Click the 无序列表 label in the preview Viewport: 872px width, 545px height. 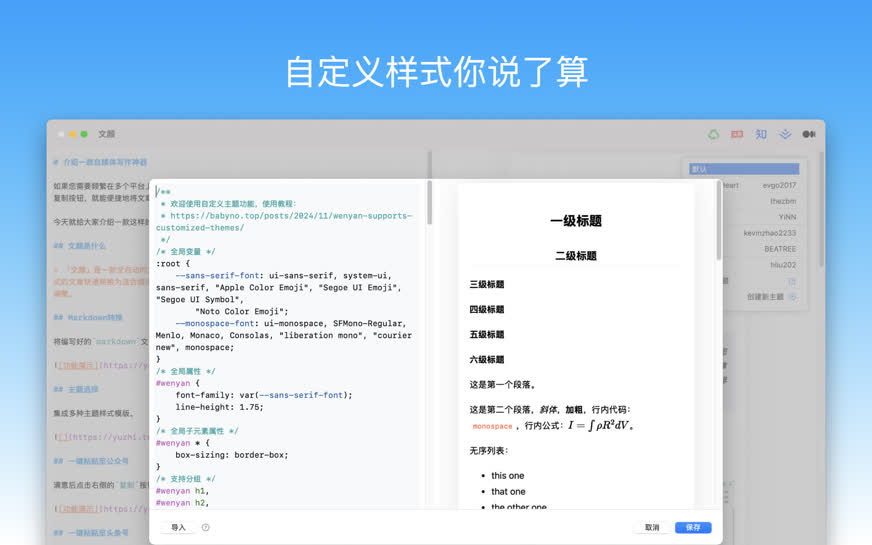[x=489, y=450]
